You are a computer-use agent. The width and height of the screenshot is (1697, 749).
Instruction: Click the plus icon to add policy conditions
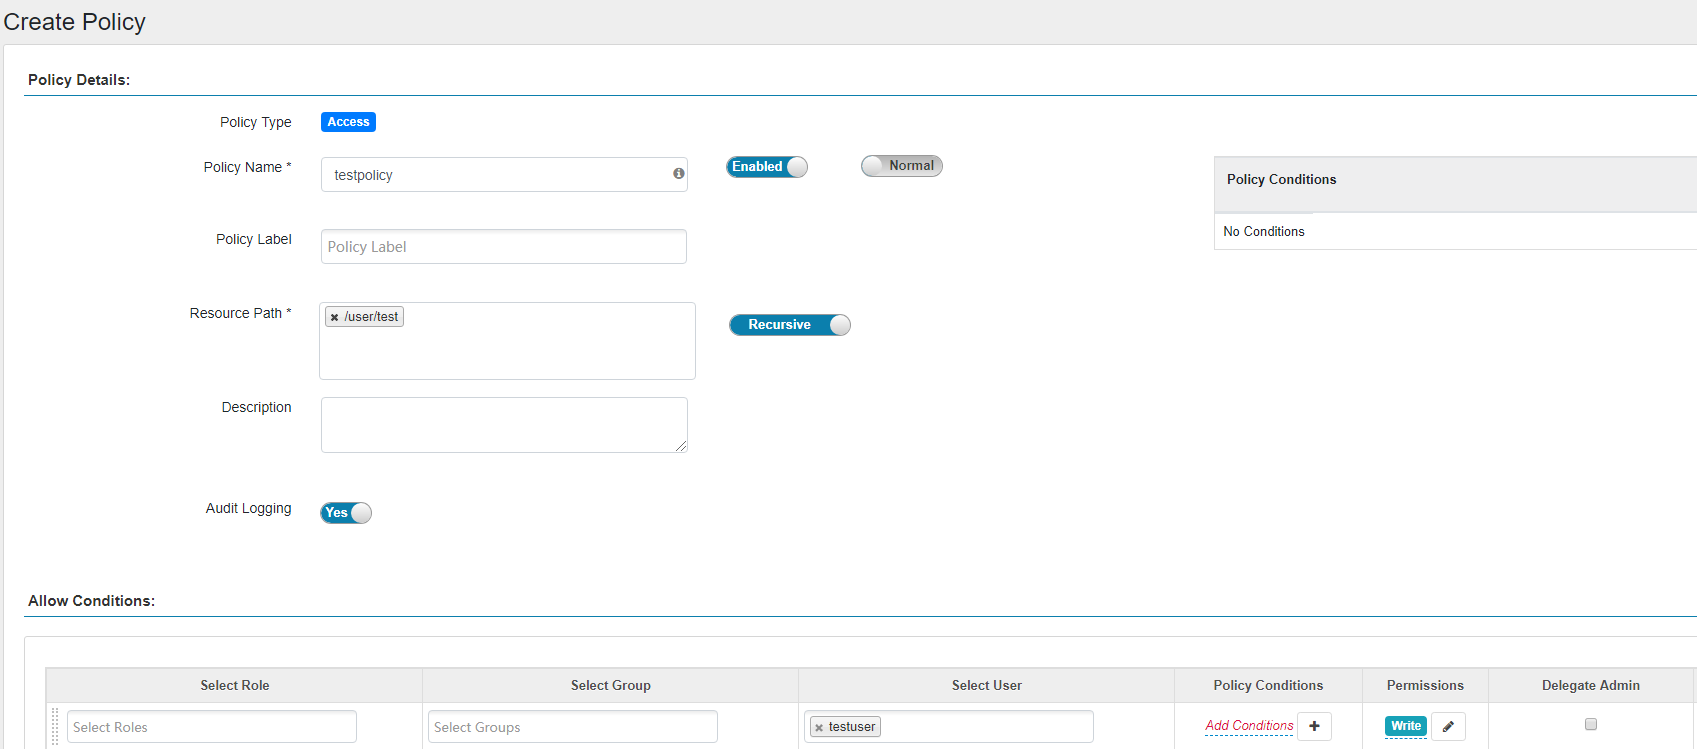(x=1314, y=726)
